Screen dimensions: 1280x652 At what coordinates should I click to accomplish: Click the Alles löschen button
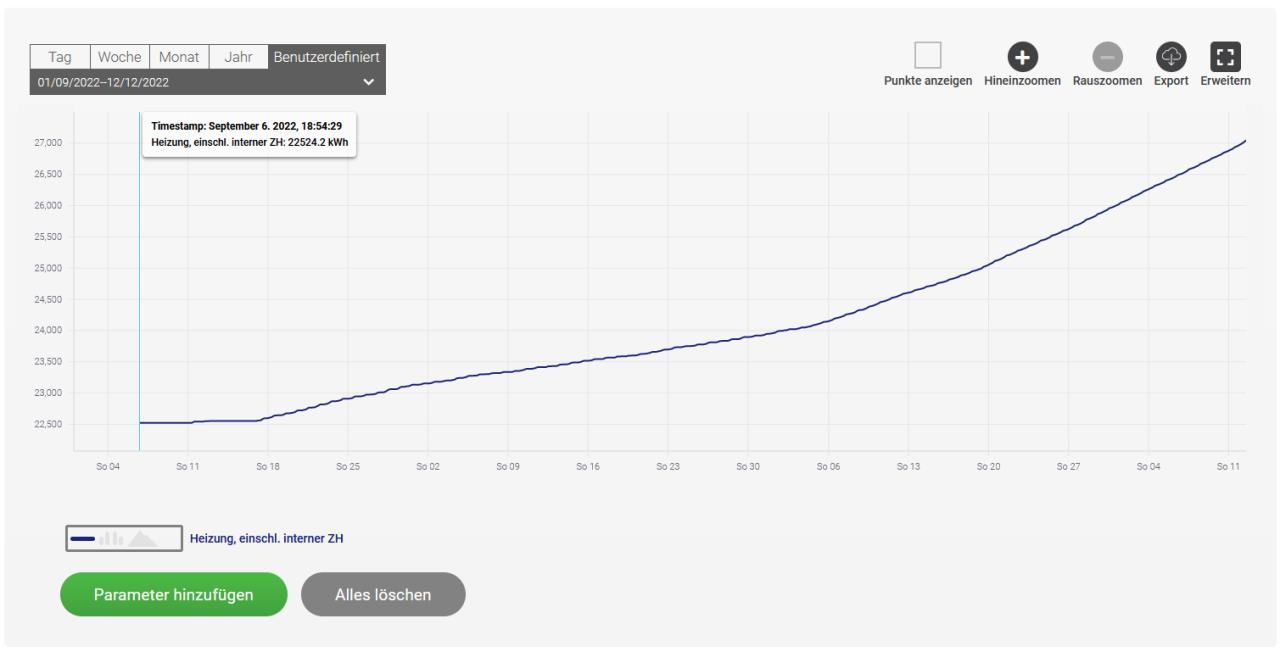point(383,594)
